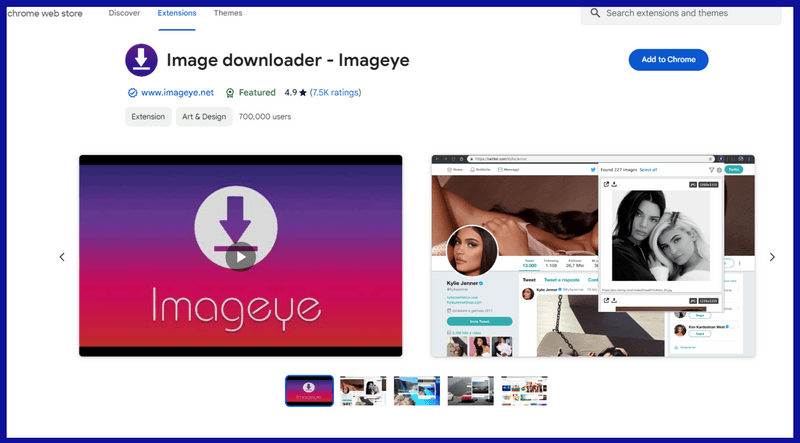Focus the Search extensions and themes field

pos(690,13)
